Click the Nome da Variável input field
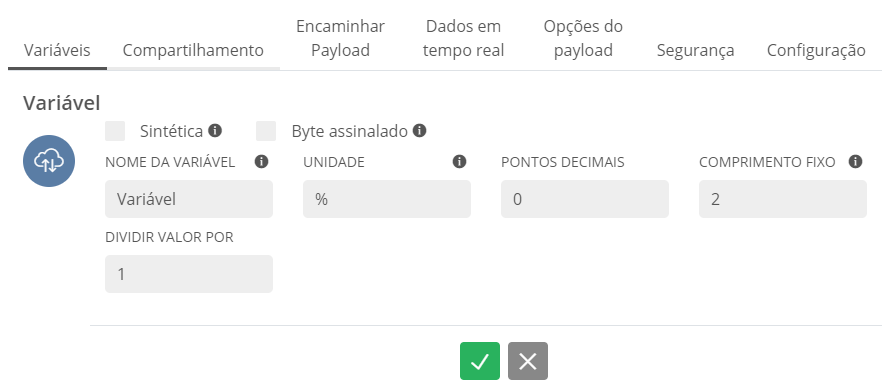This screenshot has height=389, width=896. [189, 199]
